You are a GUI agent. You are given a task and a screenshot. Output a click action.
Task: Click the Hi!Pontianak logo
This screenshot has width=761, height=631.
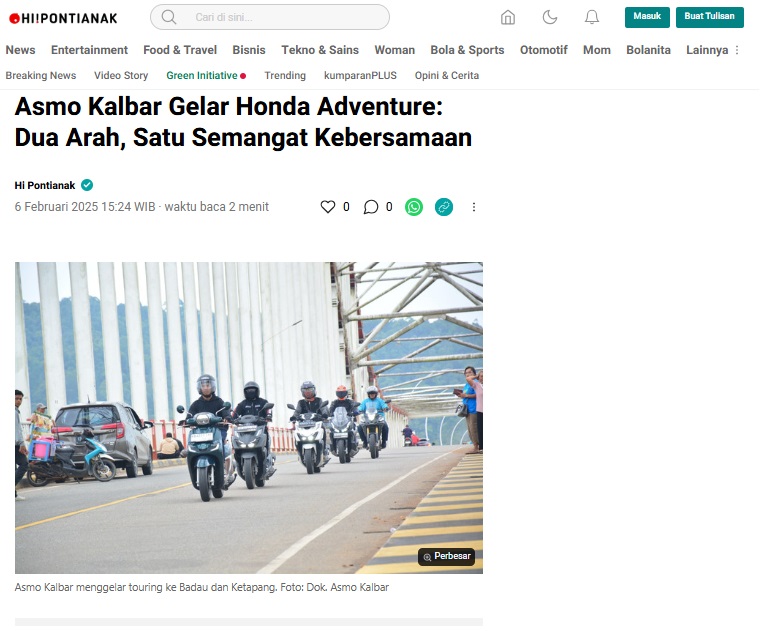(x=63, y=18)
